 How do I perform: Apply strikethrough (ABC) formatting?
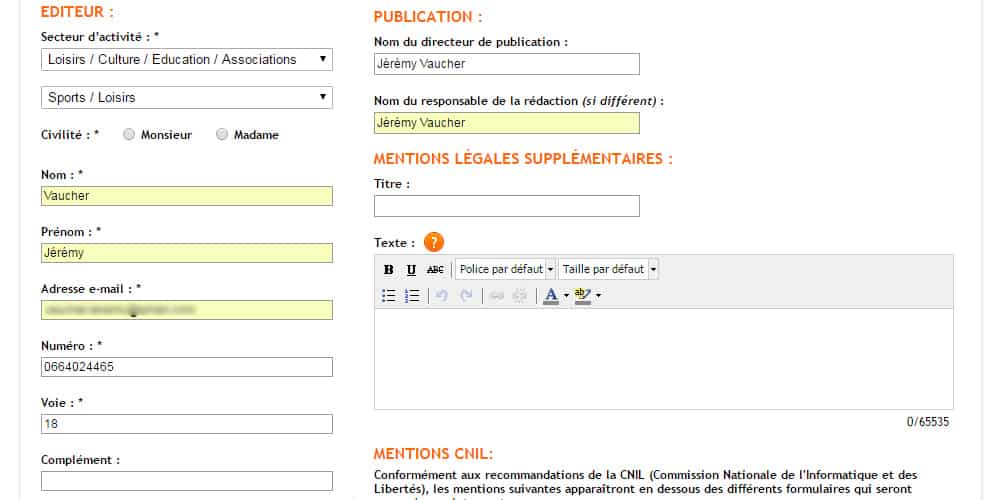click(435, 270)
